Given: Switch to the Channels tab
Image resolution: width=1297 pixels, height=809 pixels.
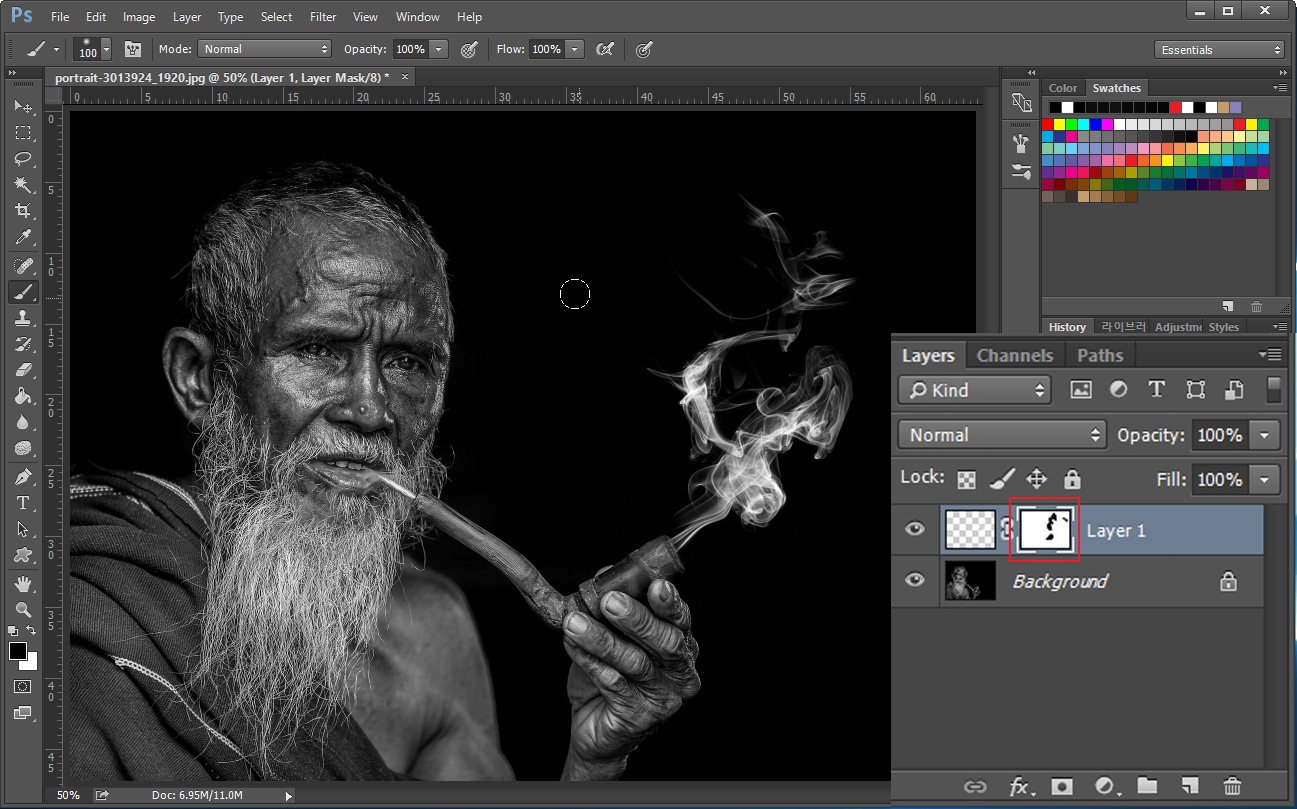Looking at the screenshot, I should (x=1014, y=355).
